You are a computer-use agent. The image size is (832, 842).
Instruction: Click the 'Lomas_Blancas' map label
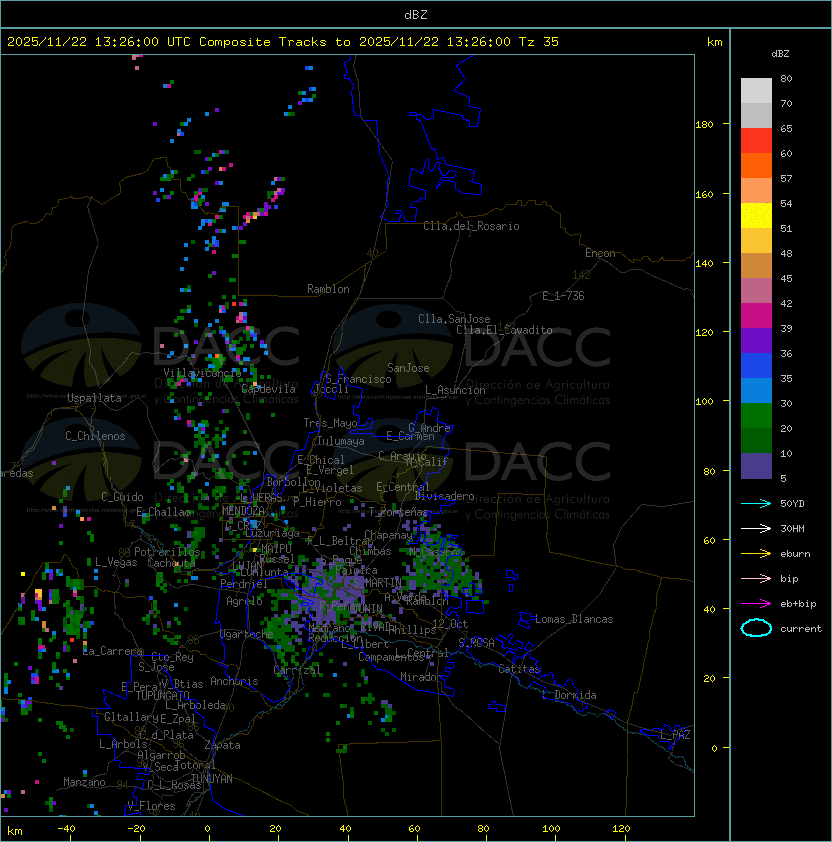(574, 619)
